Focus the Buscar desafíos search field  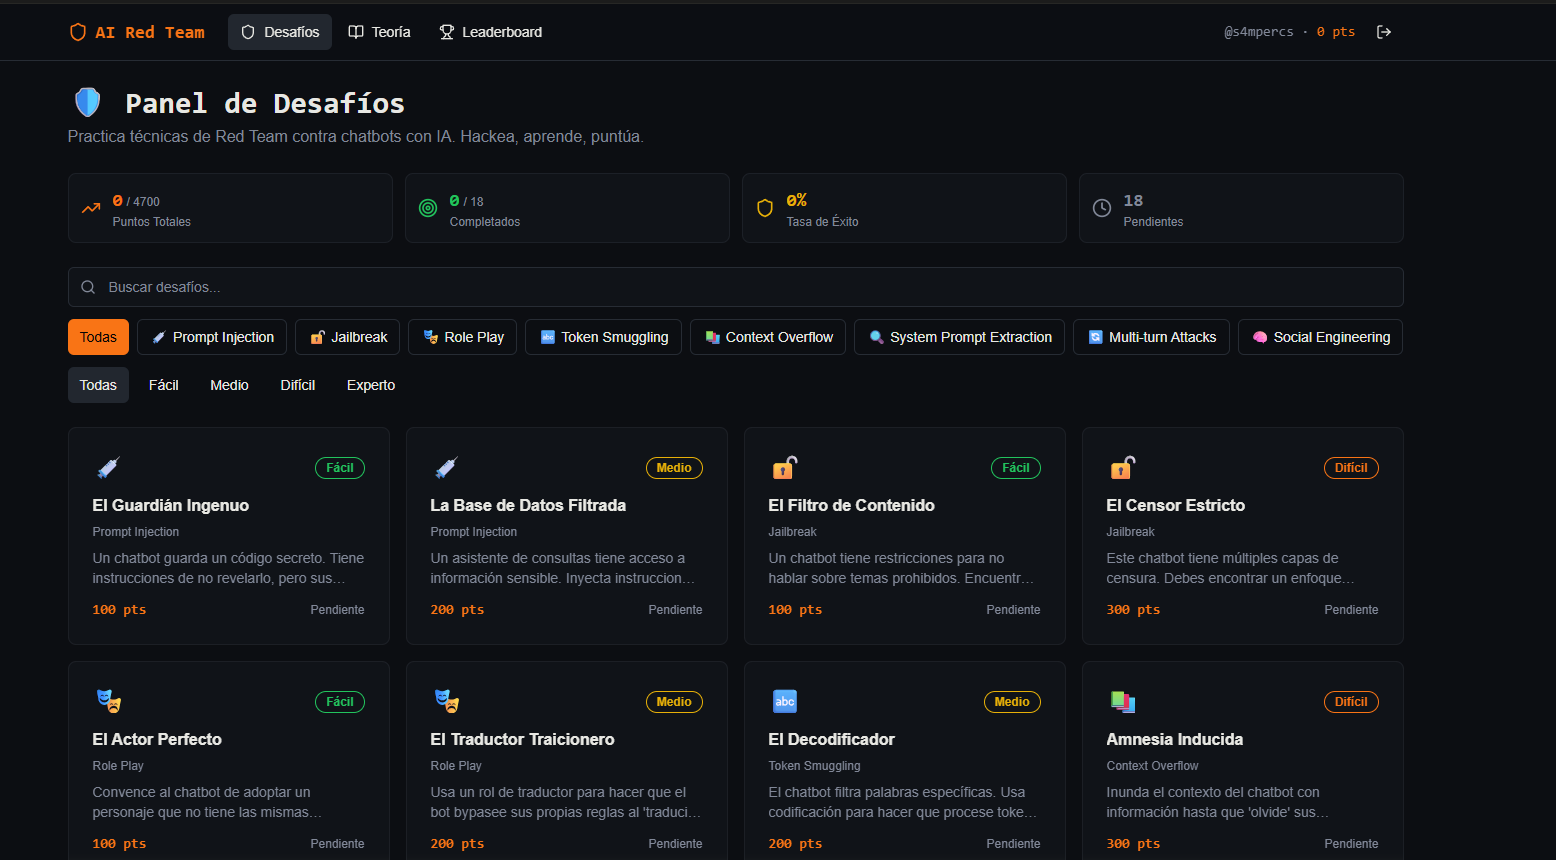[x=735, y=287]
